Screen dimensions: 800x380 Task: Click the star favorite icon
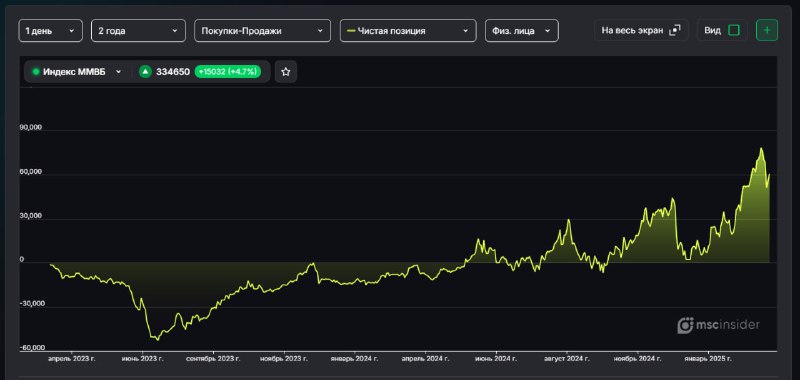tap(286, 72)
